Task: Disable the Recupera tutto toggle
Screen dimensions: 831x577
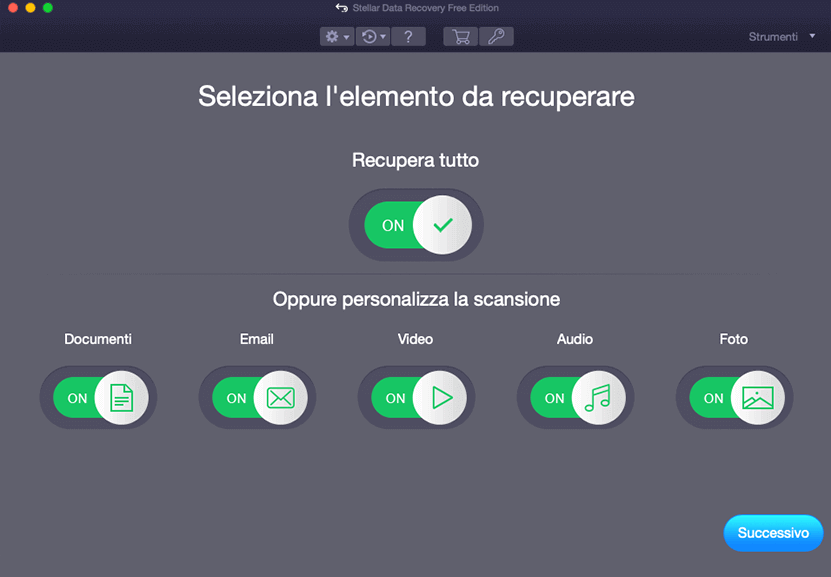Action: click(x=416, y=224)
